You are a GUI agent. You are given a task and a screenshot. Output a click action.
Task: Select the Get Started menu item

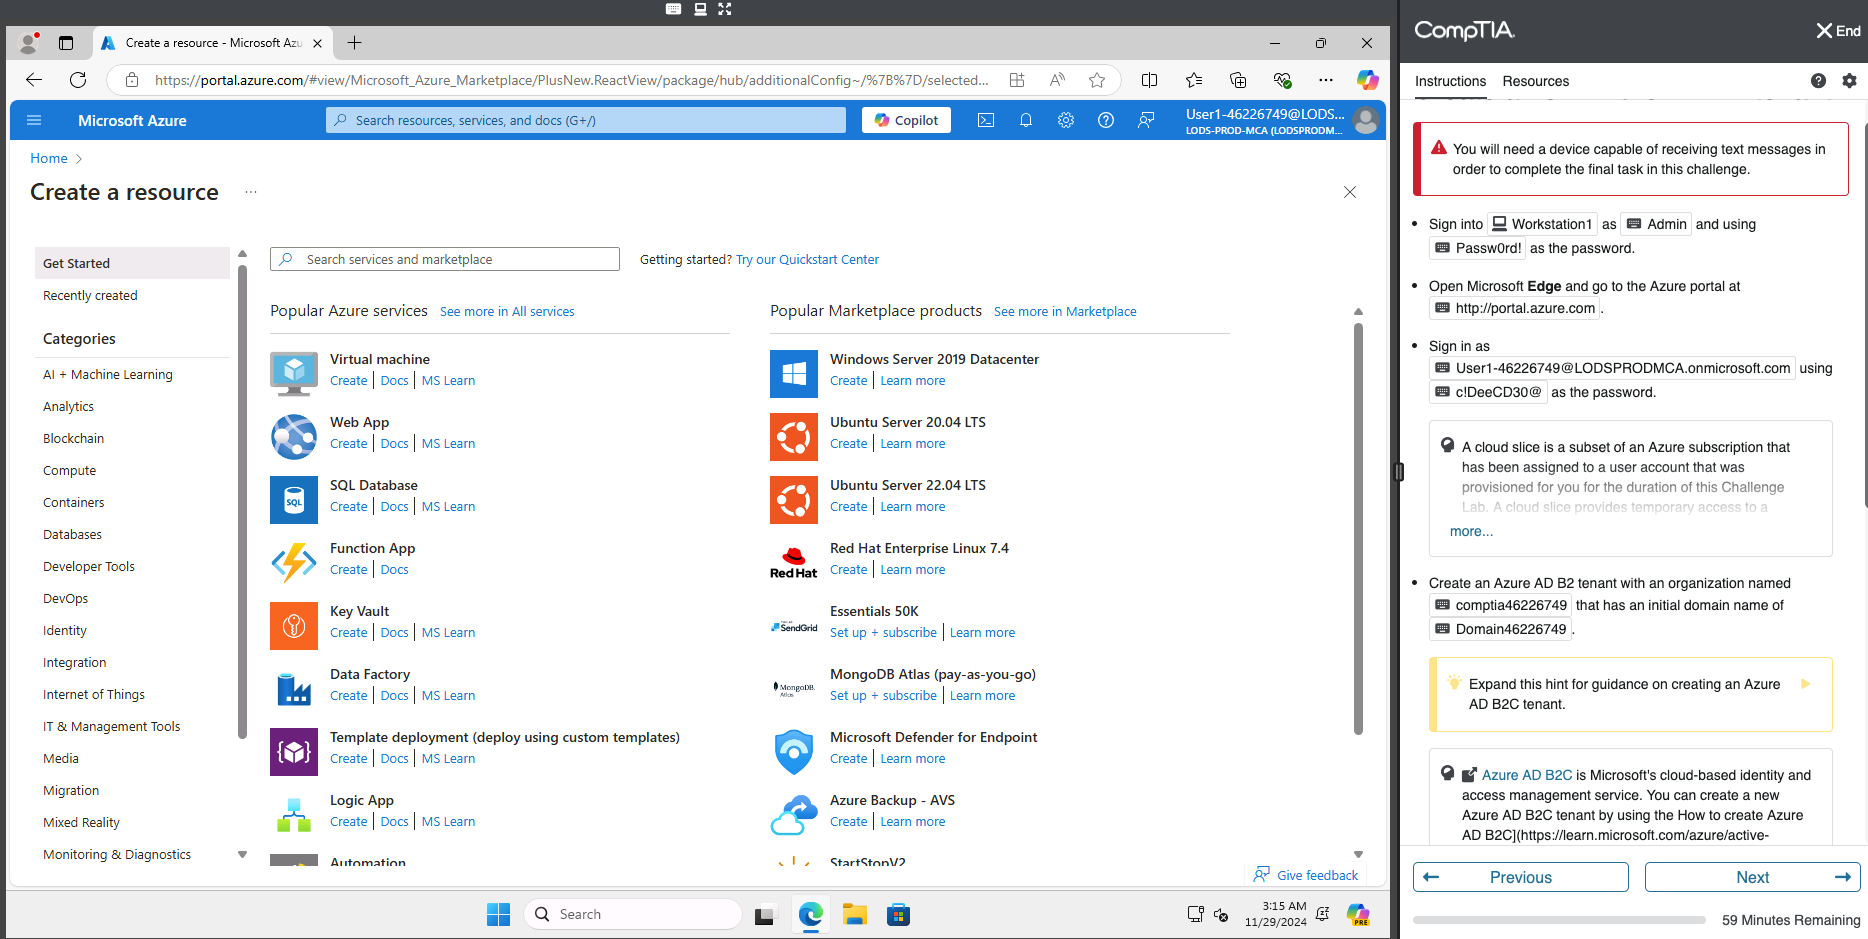132,263
